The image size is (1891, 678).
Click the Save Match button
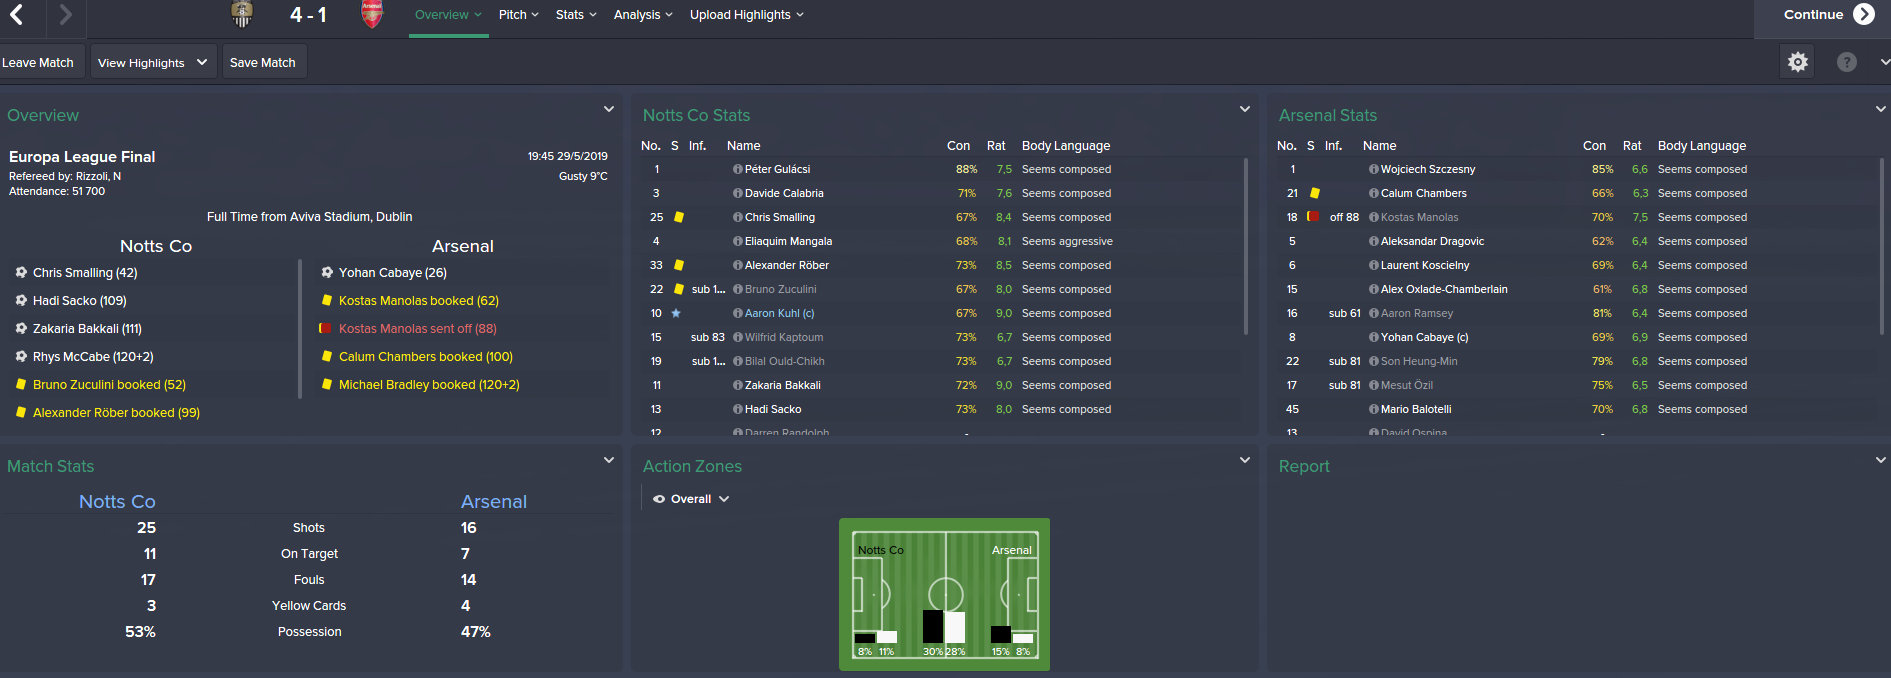(x=263, y=62)
